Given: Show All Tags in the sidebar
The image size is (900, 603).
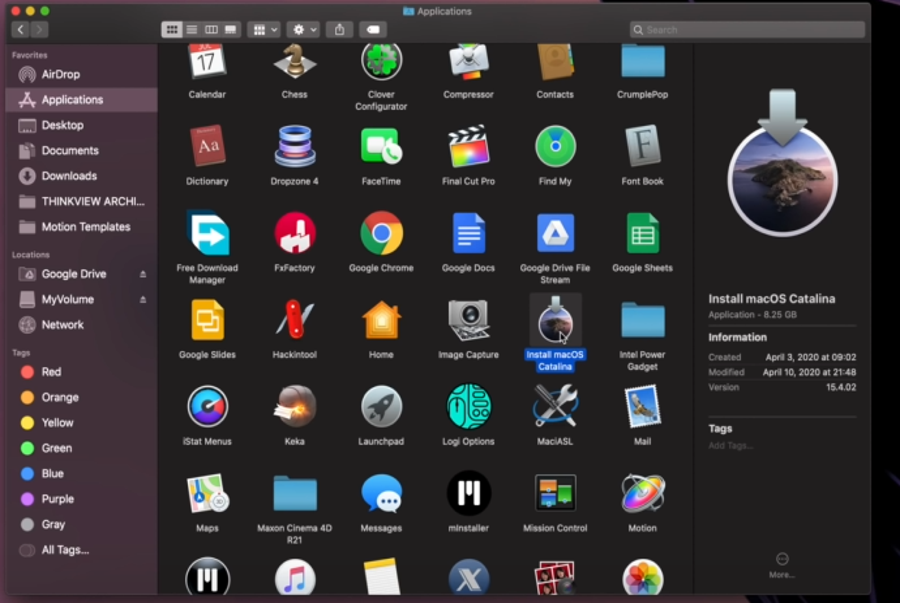Looking at the screenshot, I should tap(82, 550).
